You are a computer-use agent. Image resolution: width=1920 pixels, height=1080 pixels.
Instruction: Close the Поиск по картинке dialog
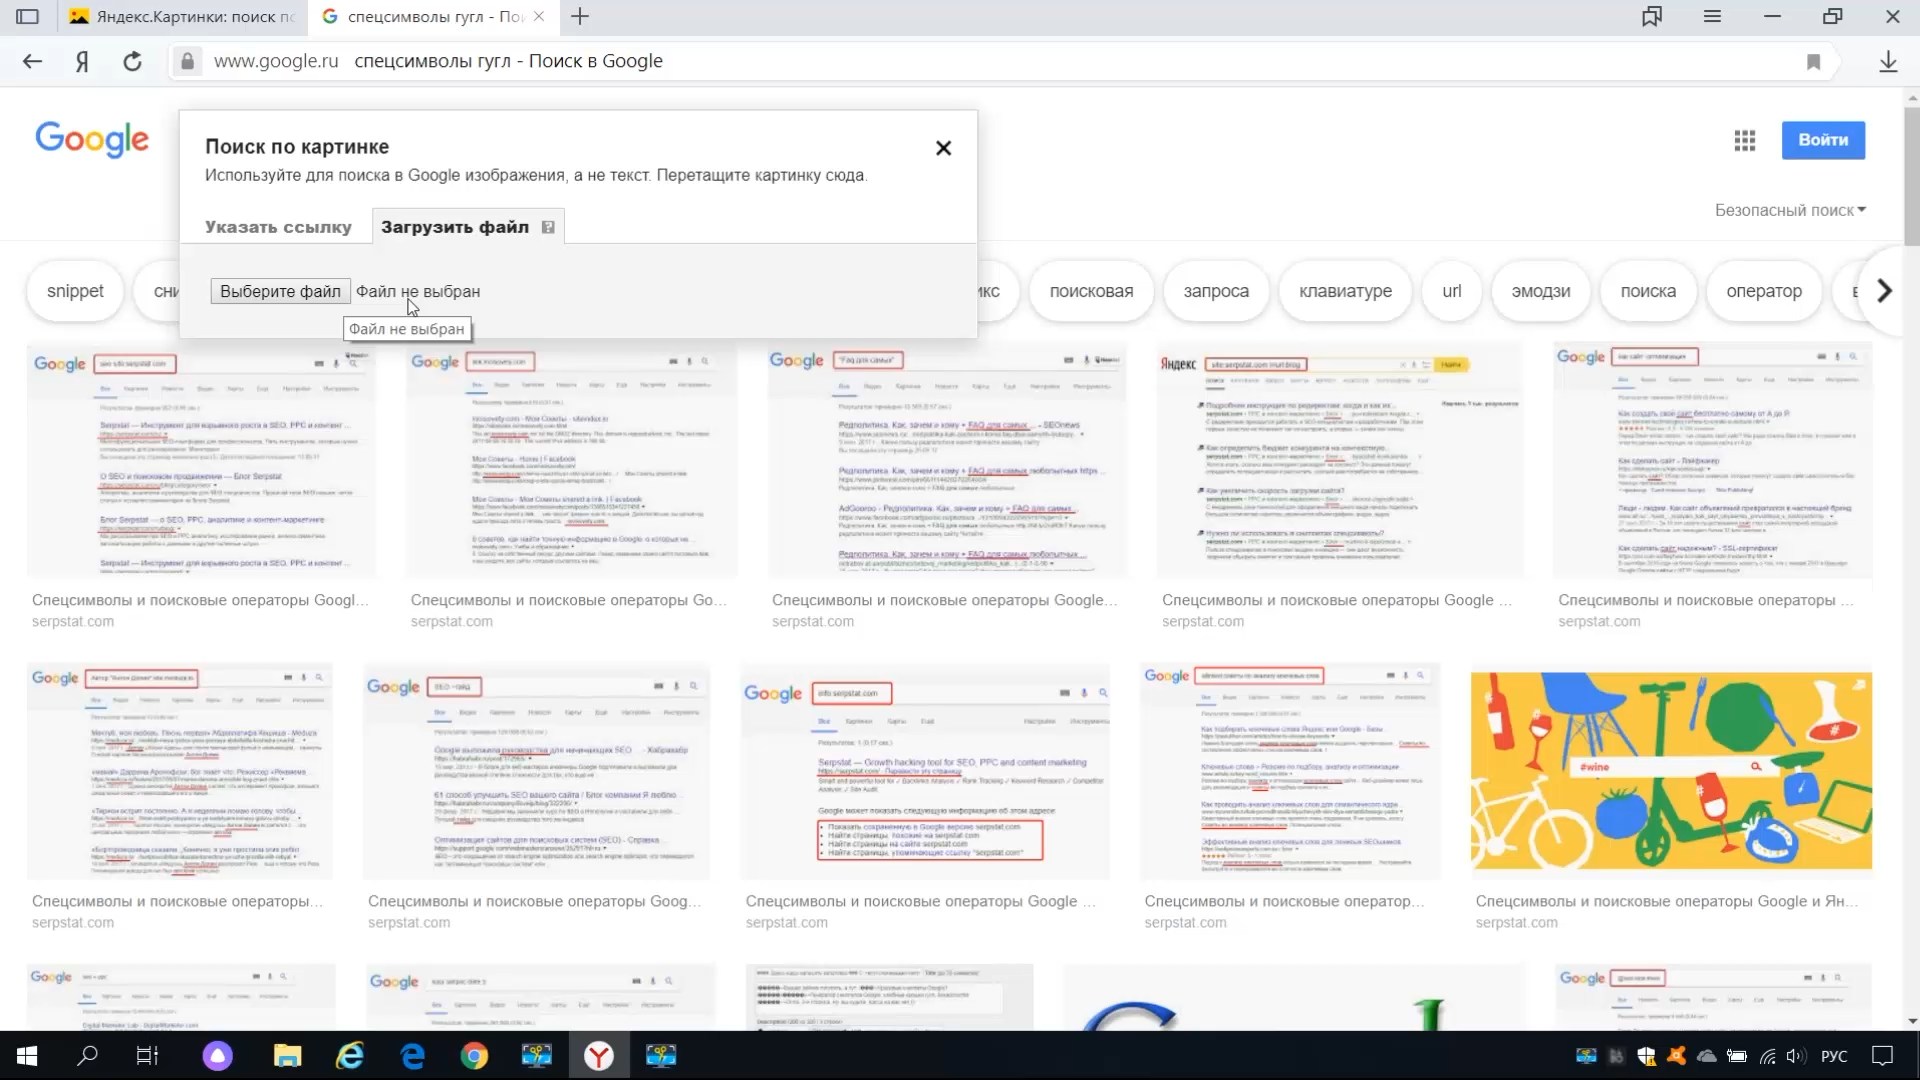pyautogui.click(x=943, y=148)
